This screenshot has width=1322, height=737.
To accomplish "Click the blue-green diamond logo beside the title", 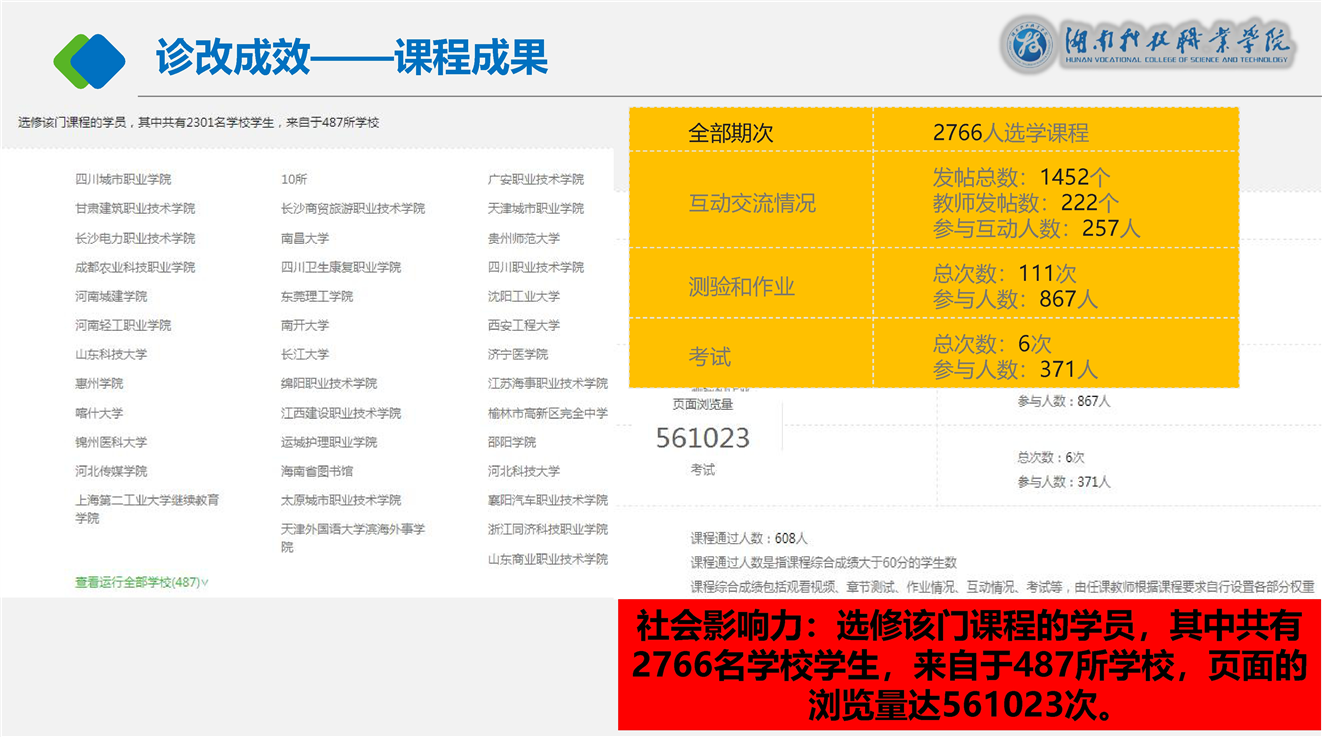I will pyautogui.click(x=89, y=59).
